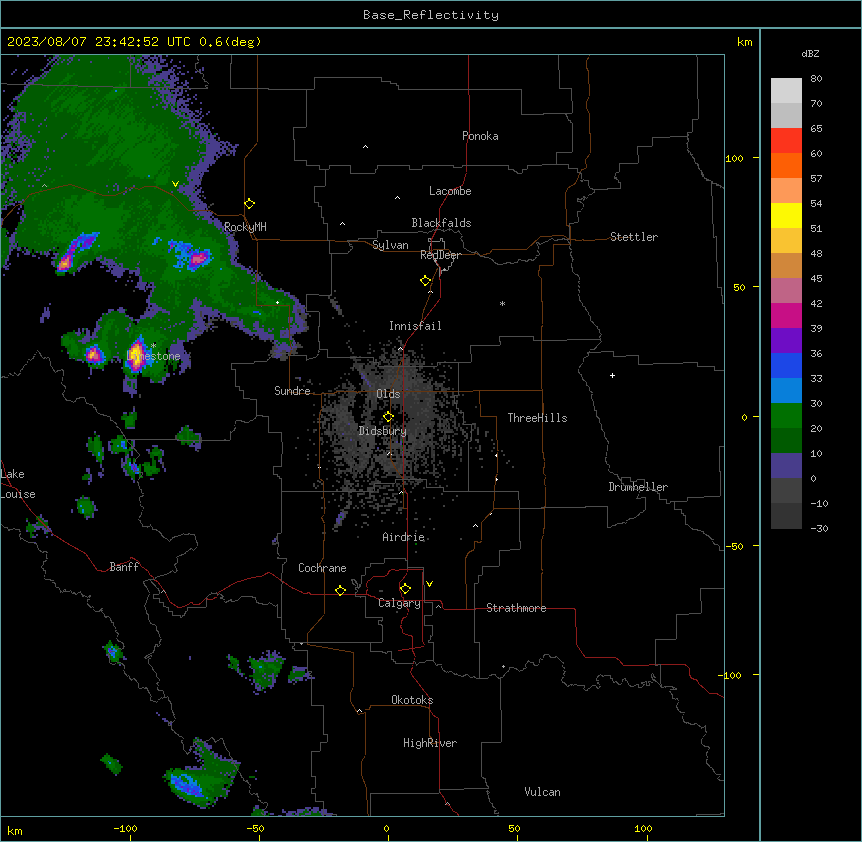The width and height of the screenshot is (862, 842).
Task: Pick the yellow 54 dBZ legend swatch
Action: pos(786,215)
